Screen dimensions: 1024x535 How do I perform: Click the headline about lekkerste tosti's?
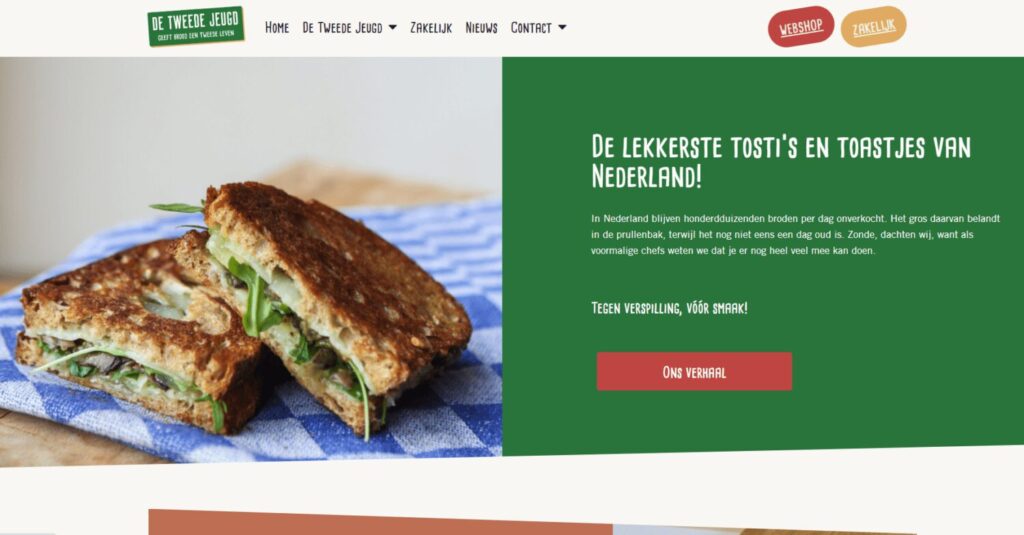780,161
